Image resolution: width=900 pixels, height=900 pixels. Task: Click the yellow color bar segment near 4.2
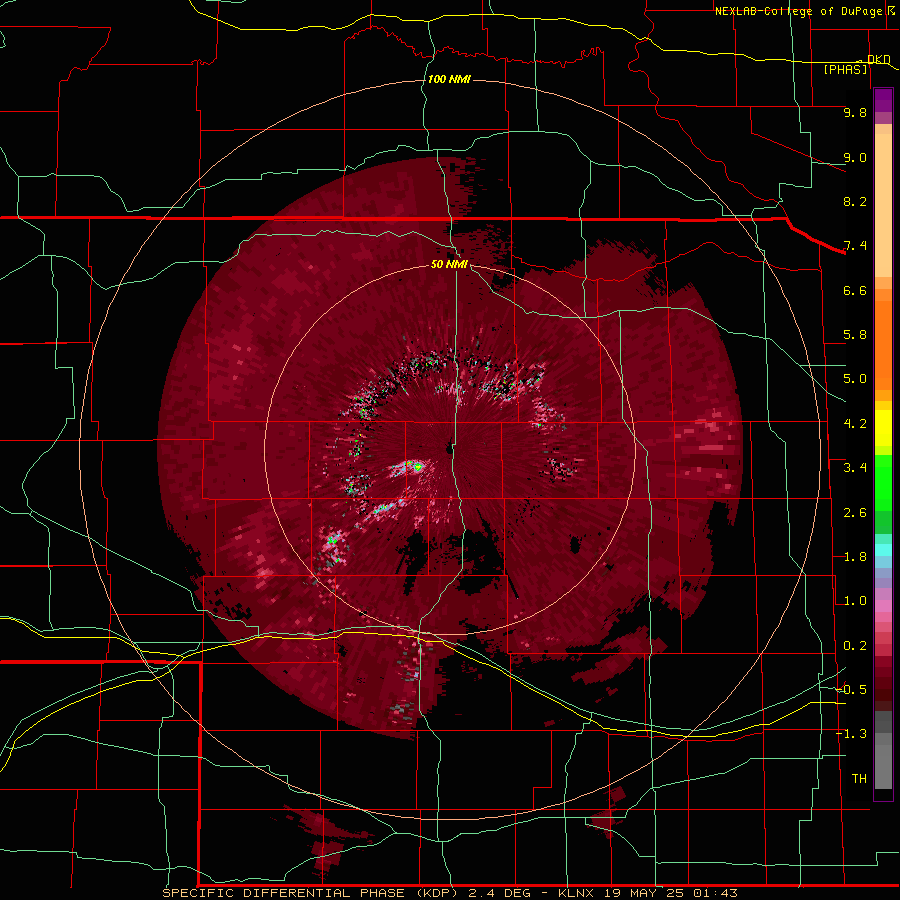(883, 428)
